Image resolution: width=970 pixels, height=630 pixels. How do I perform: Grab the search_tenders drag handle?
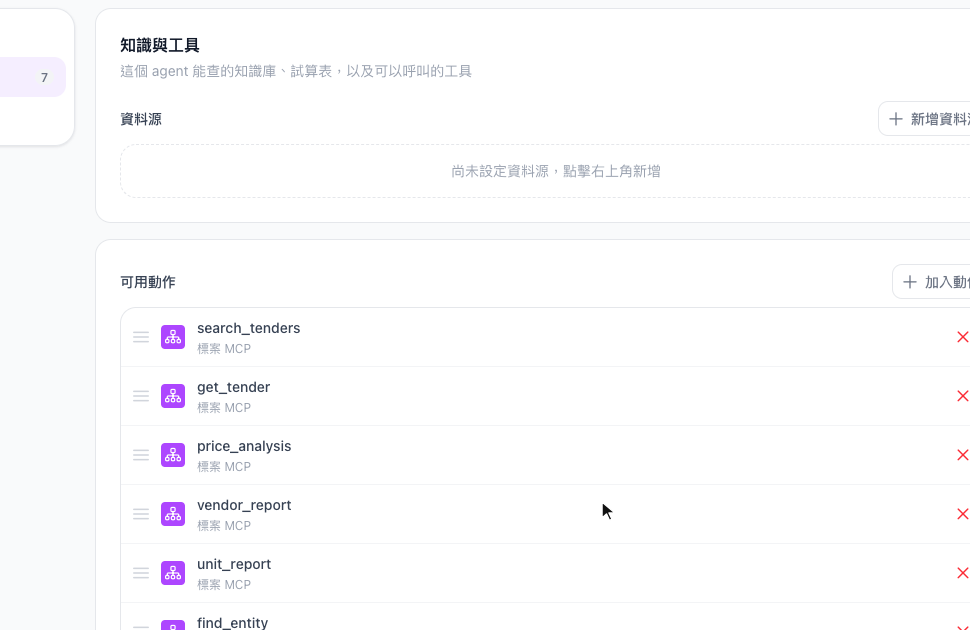pos(141,337)
